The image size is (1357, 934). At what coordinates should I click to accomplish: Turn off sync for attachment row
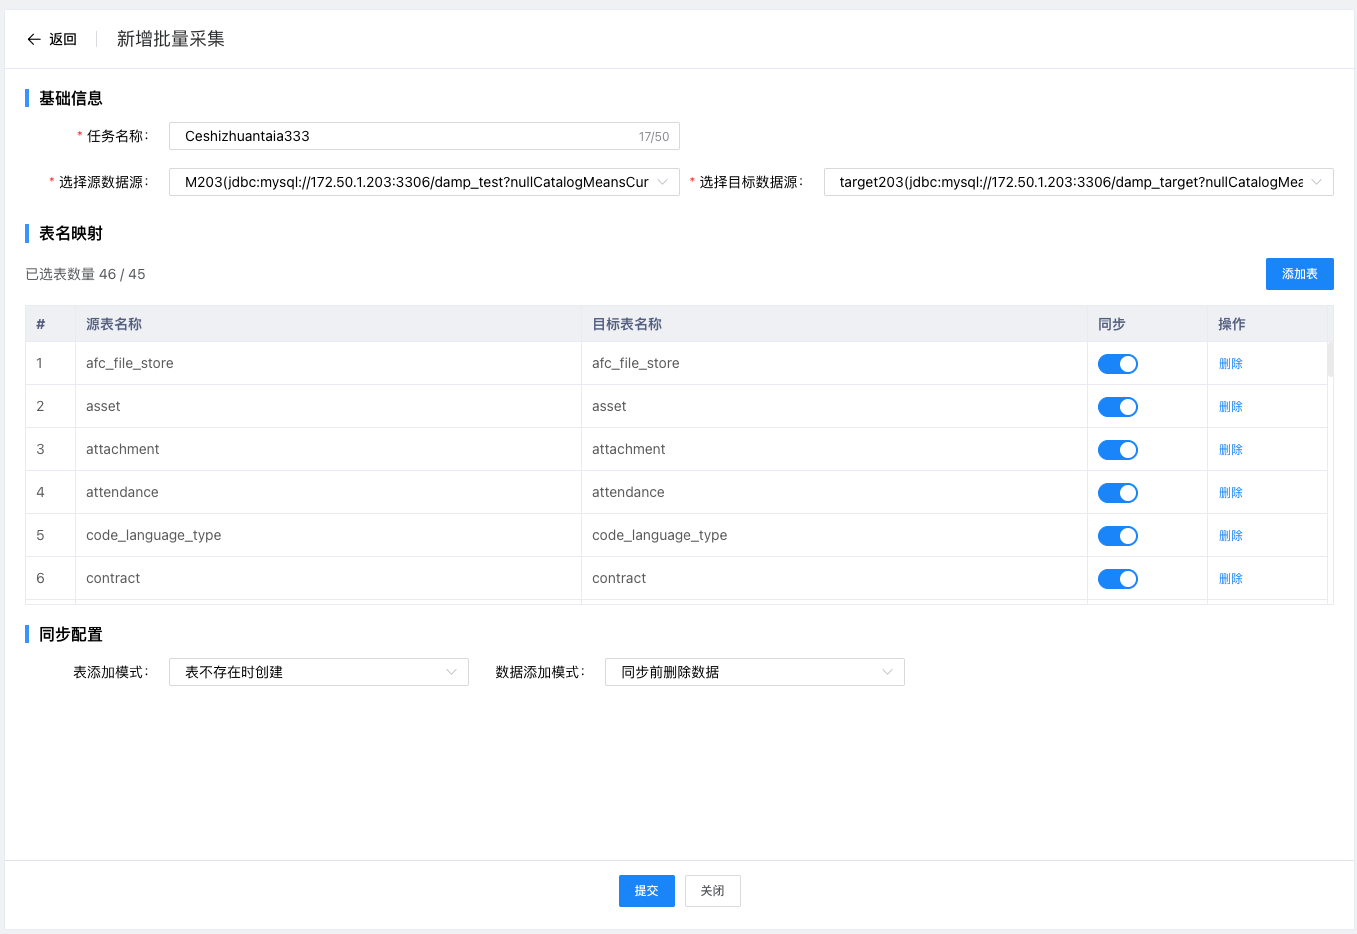pyautogui.click(x=1117, y=450)
